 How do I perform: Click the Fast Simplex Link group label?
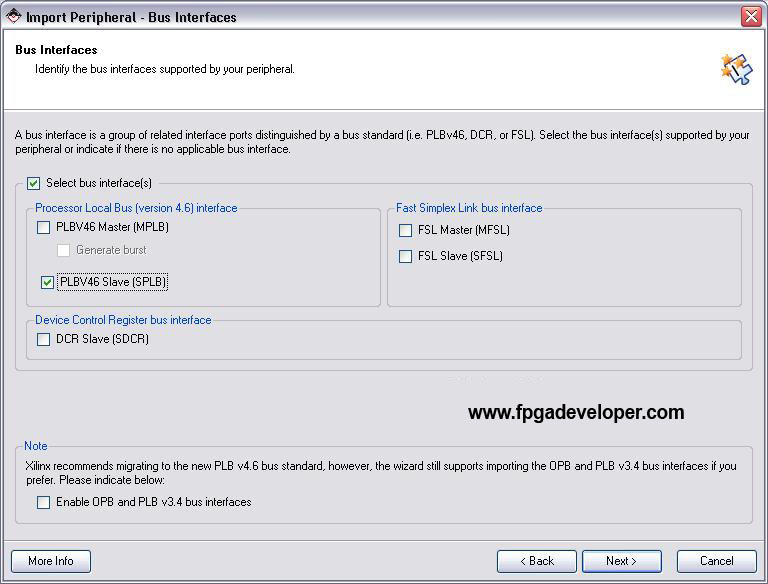tap(469, 208)
